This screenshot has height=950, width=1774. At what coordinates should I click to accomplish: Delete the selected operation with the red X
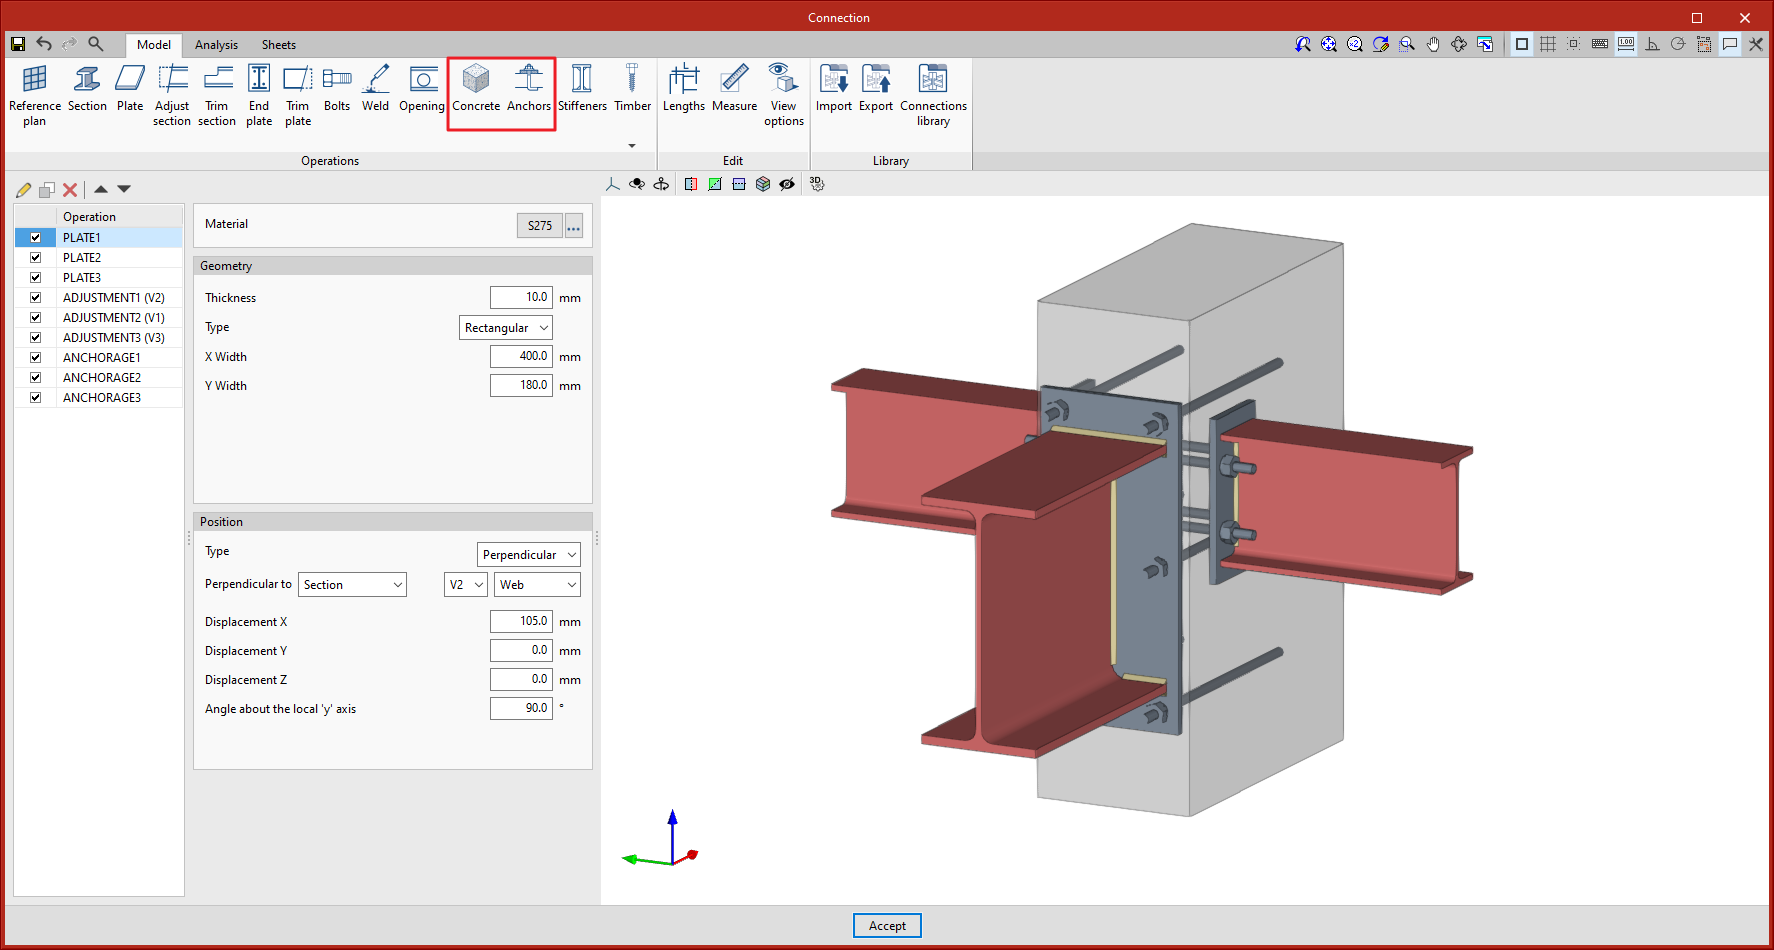pos(69,189)
